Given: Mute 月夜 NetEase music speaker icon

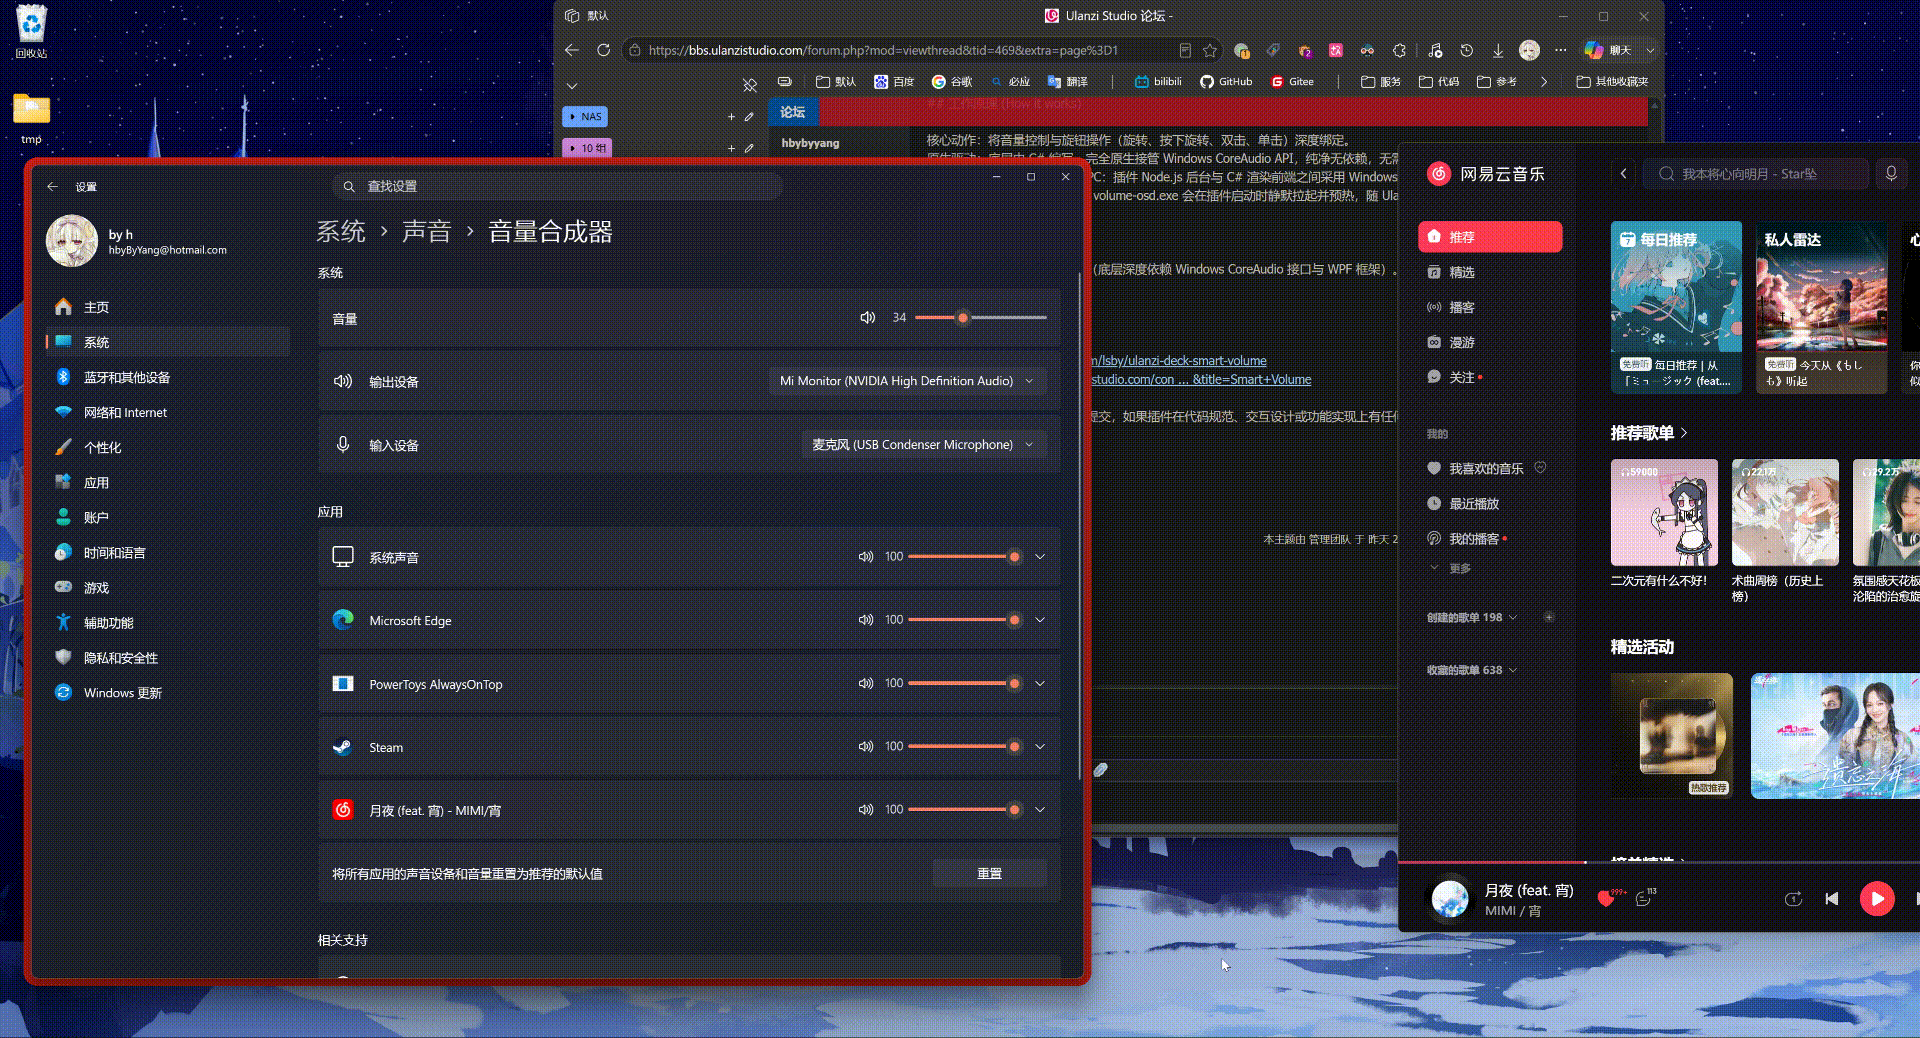Looking at the screenshot, I should pyautogui.click(x=866, y=810).
